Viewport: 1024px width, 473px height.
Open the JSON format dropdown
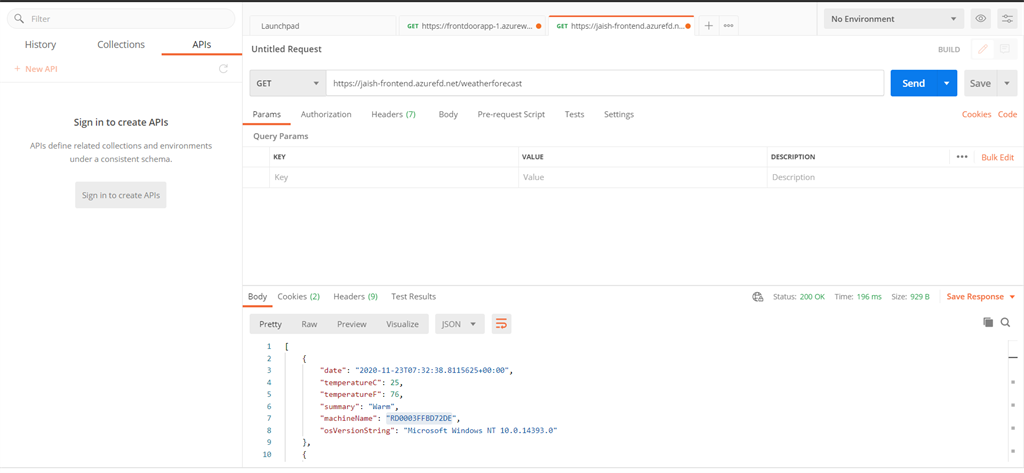click(x=460, y=324)
